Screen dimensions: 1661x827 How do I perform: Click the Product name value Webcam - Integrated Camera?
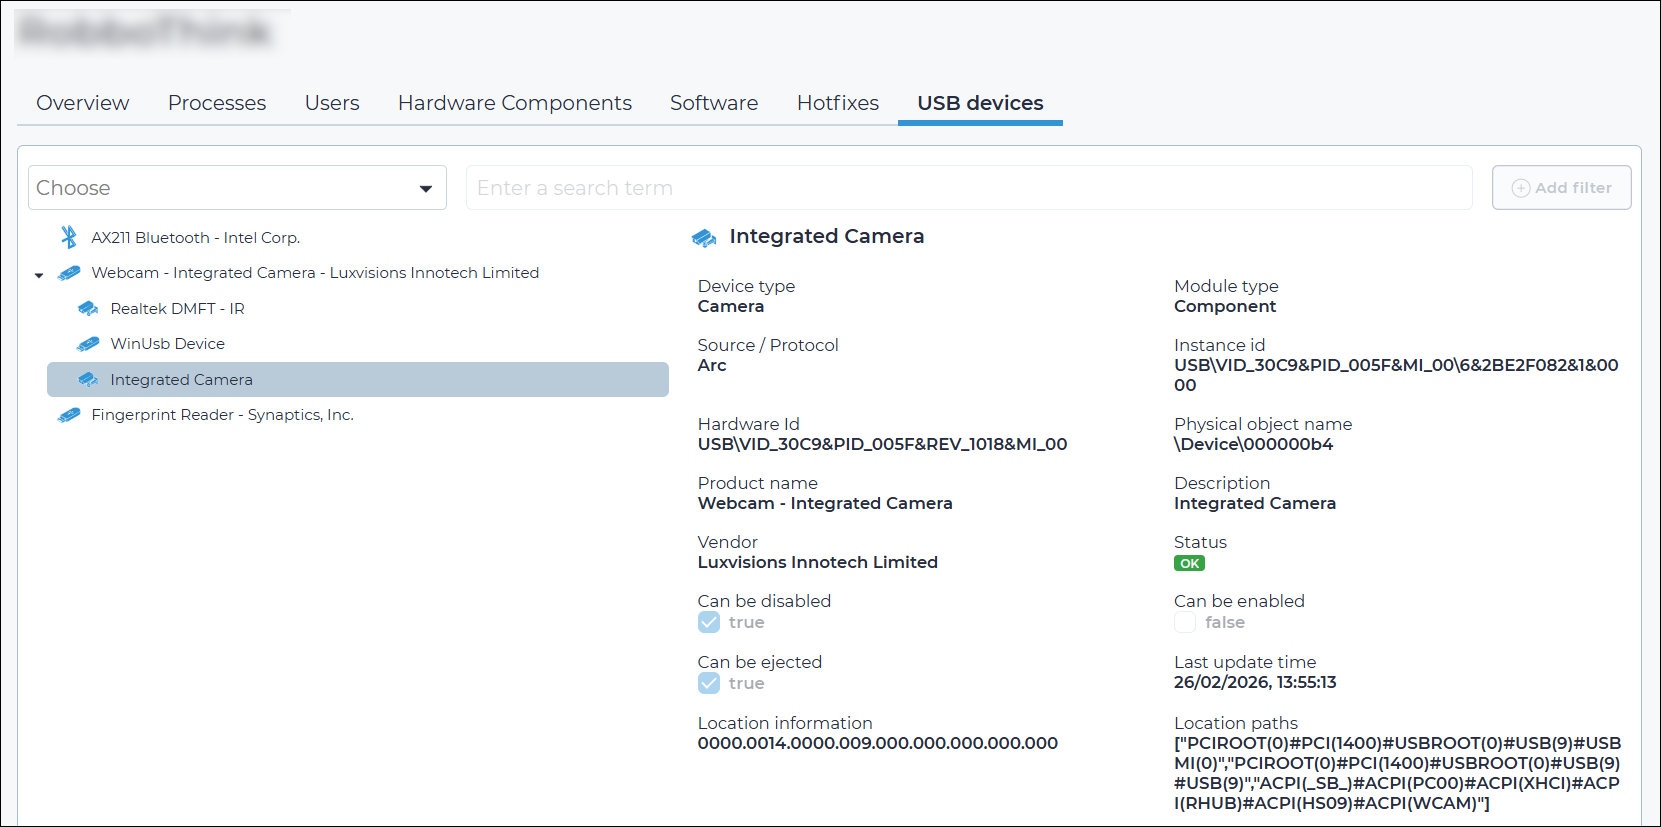[x=825, y=503]
